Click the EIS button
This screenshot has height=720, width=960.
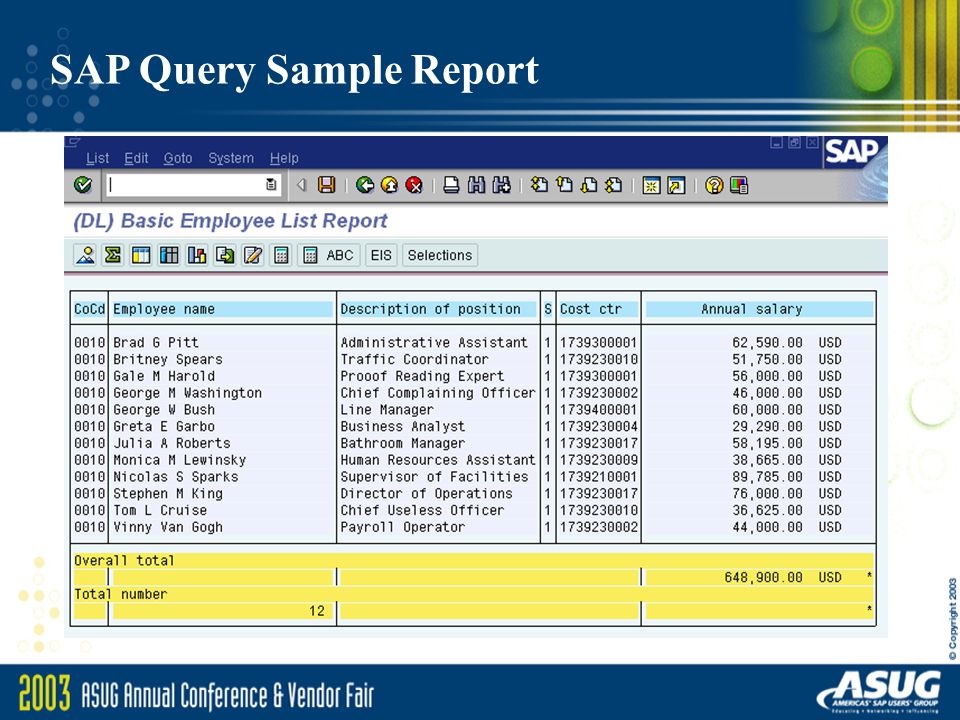coord(381,255)
